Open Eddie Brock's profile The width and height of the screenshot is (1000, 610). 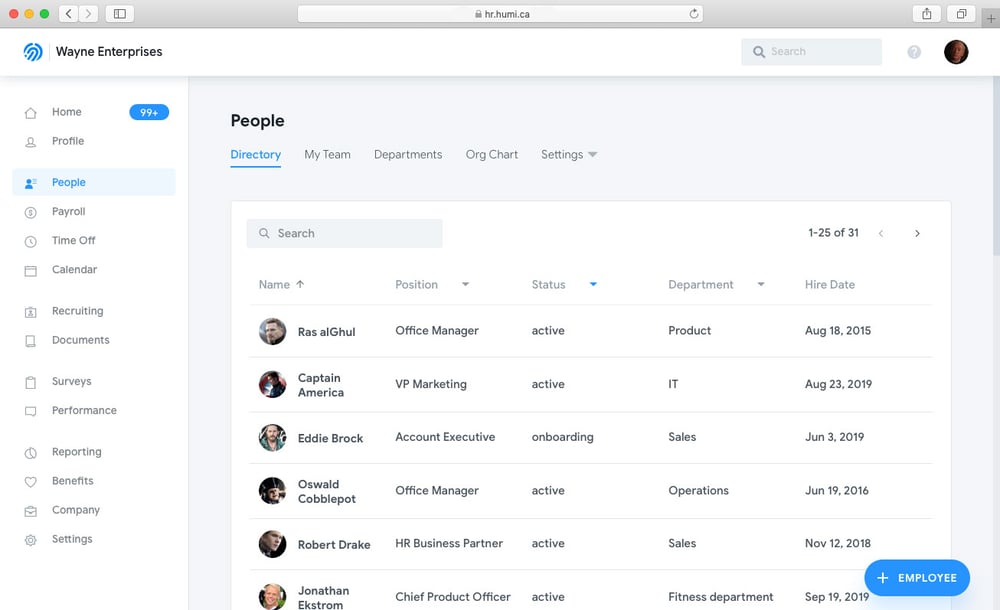(x=330, y=438)
